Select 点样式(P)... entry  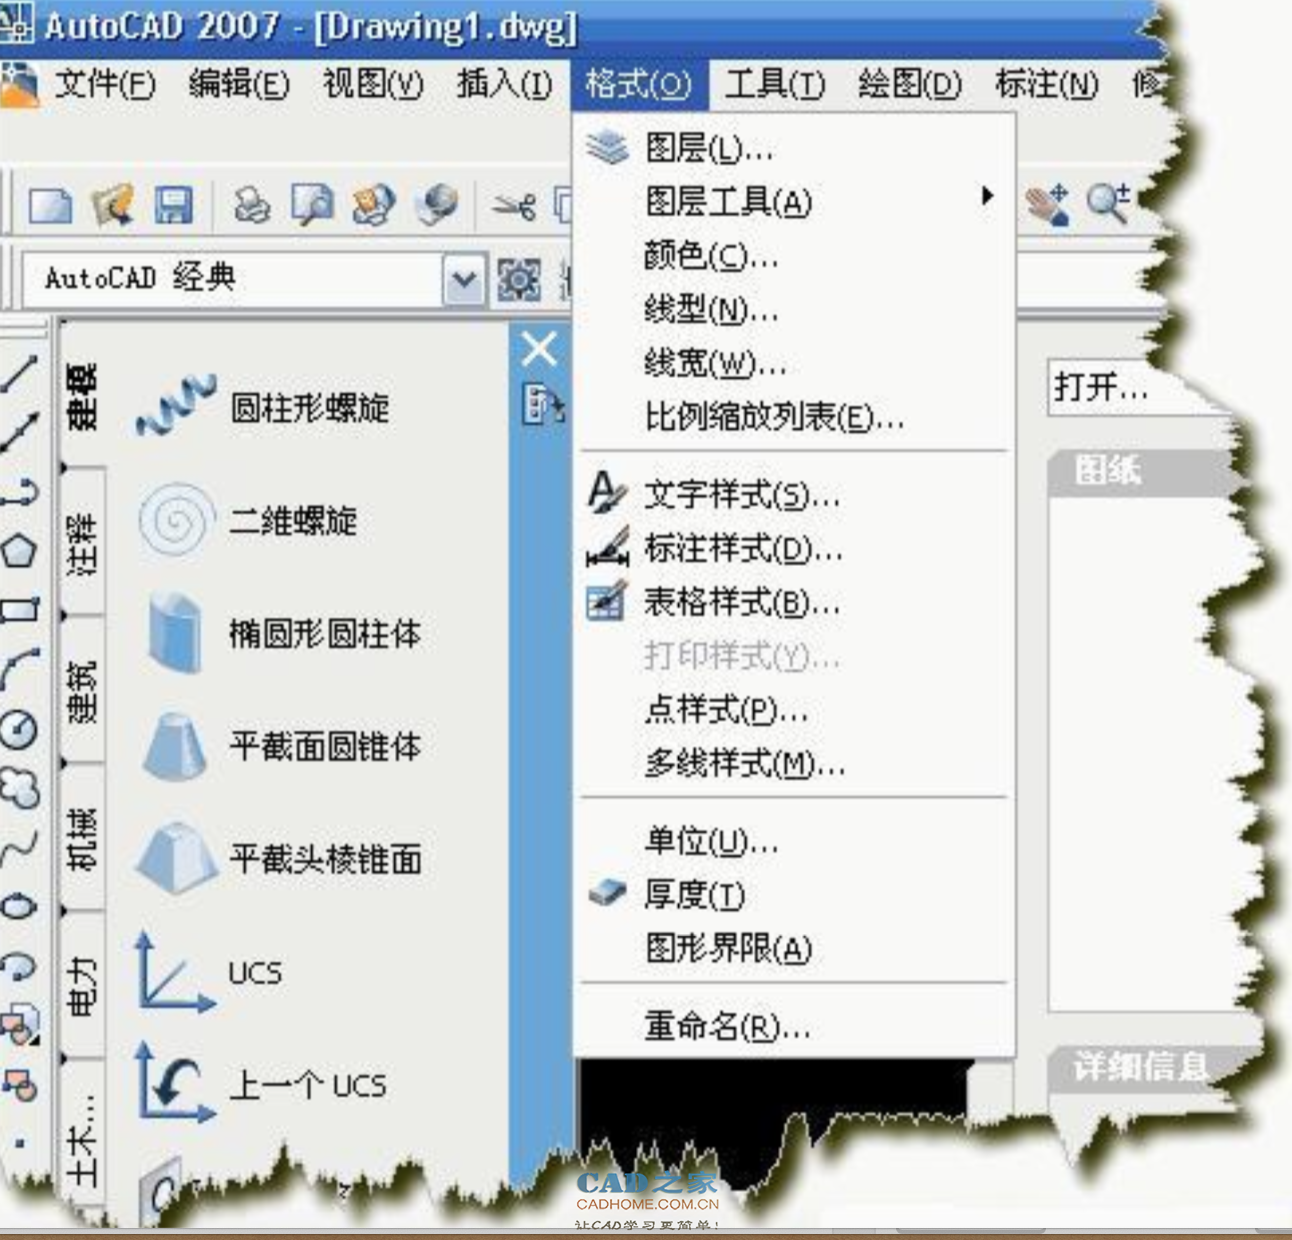[795, 710]
